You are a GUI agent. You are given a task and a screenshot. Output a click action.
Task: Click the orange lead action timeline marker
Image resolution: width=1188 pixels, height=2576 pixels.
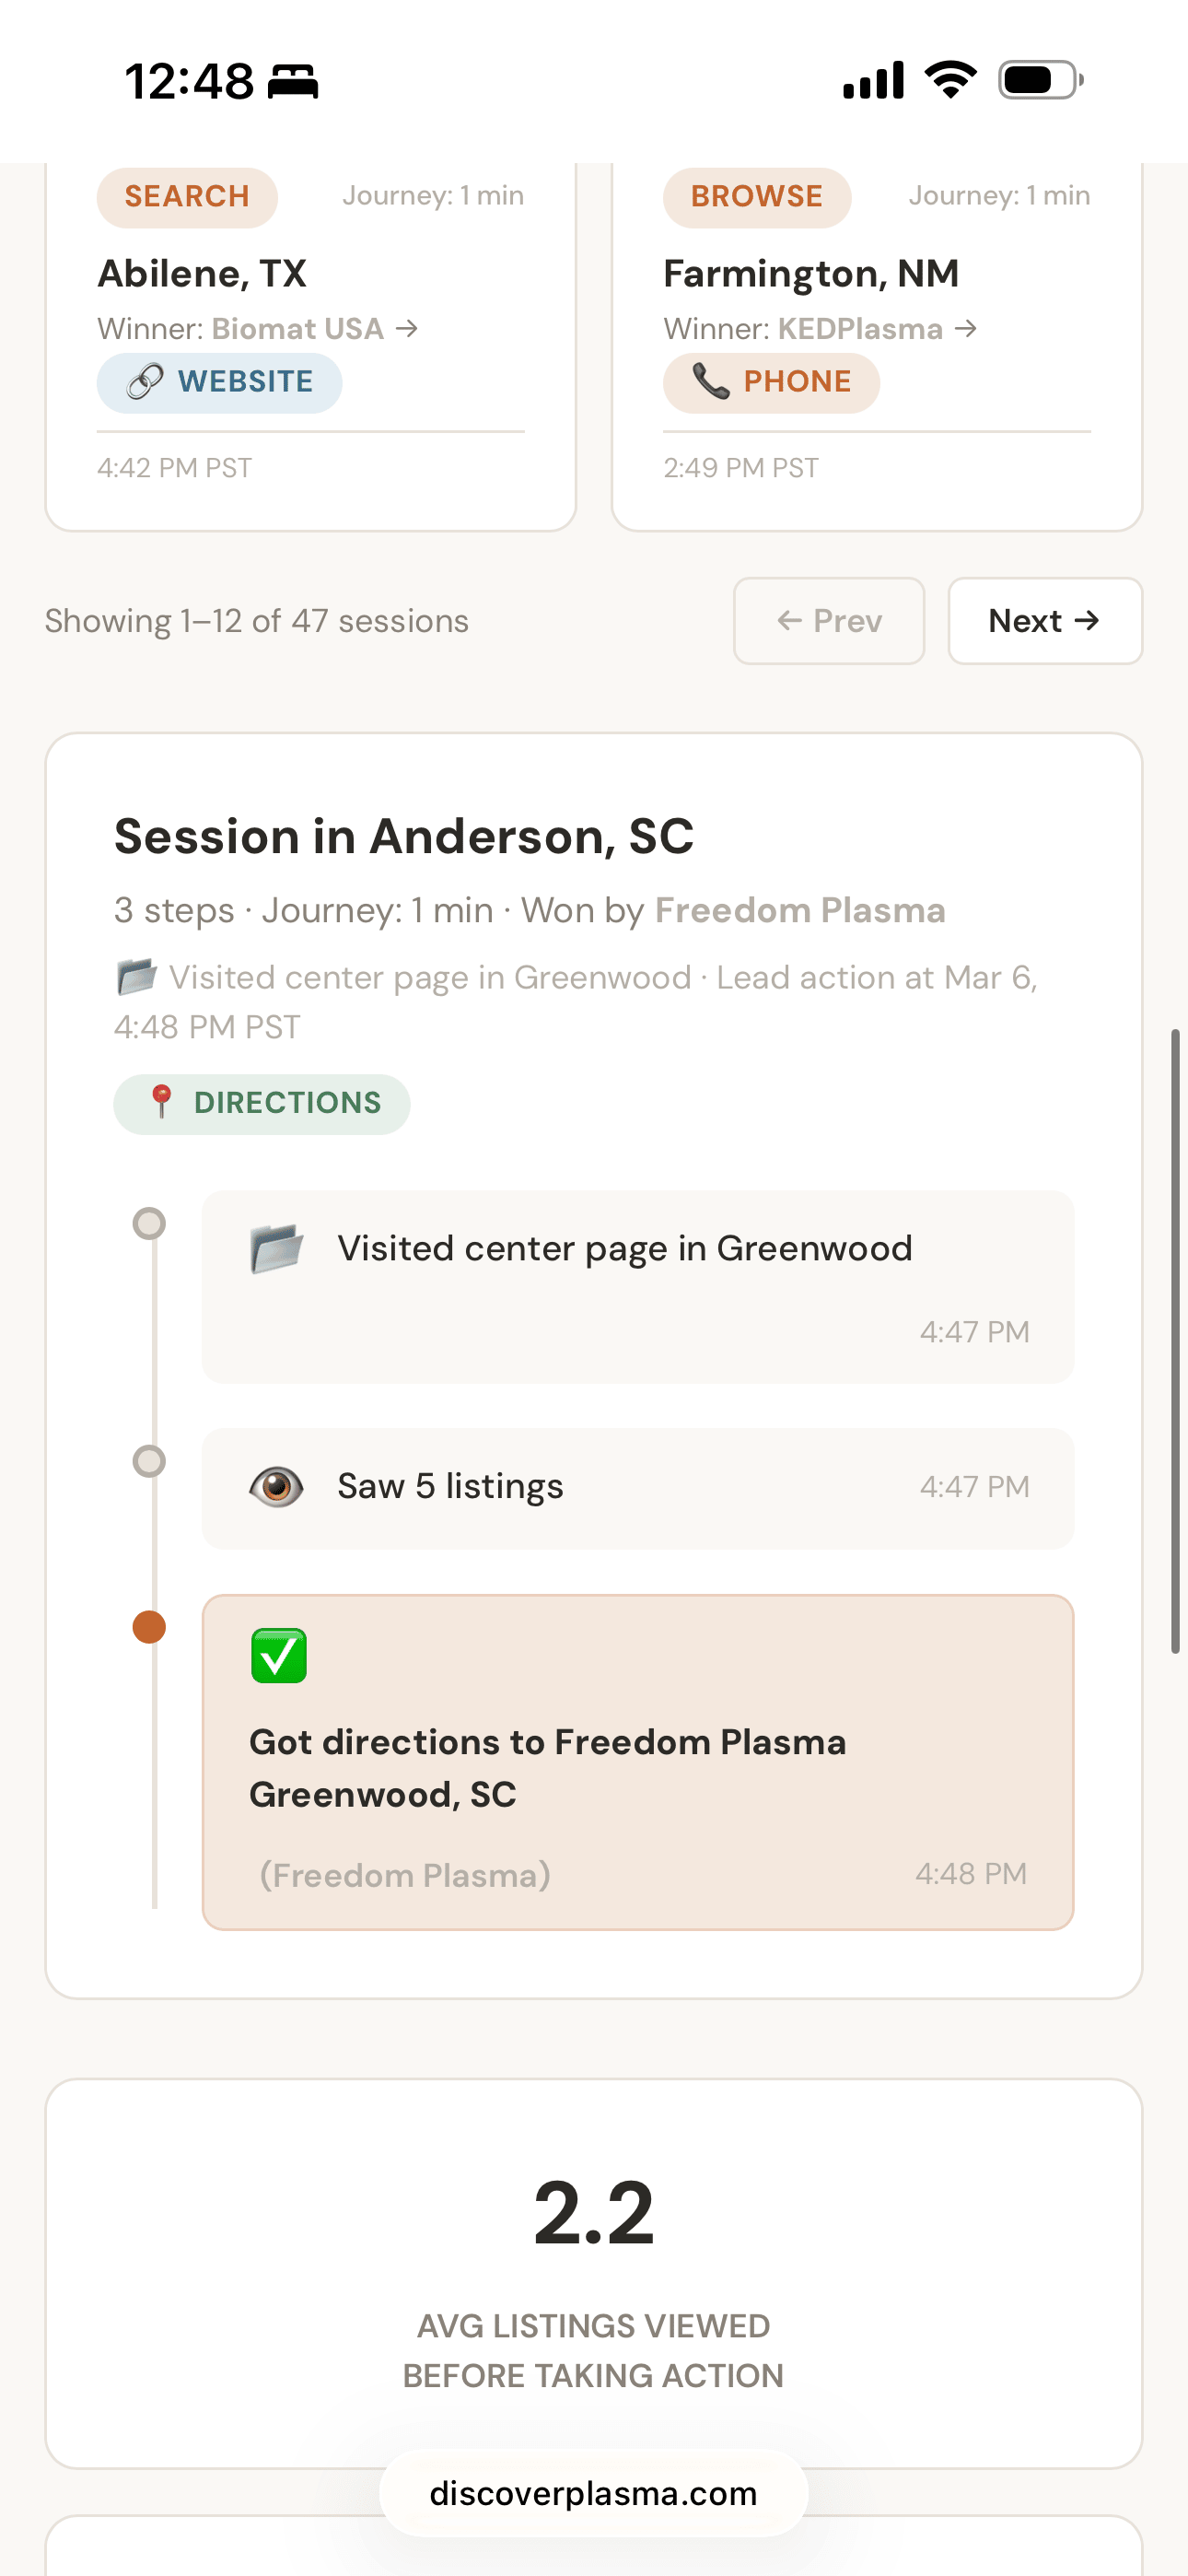pyautogui.click(x=149, y=1627)
